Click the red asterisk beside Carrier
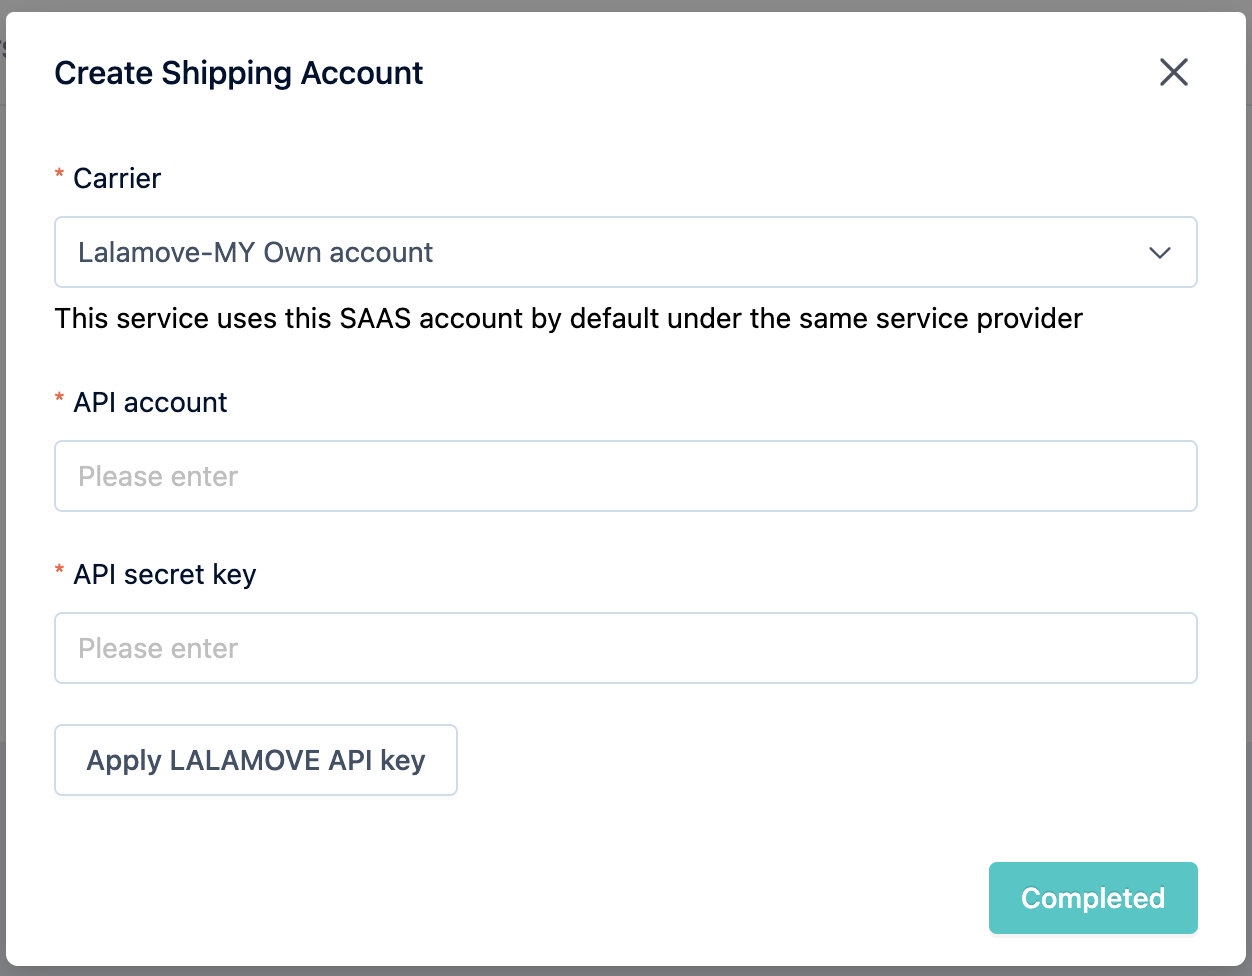This screenshot has height=976, width=1252. [x=59, y=176]
